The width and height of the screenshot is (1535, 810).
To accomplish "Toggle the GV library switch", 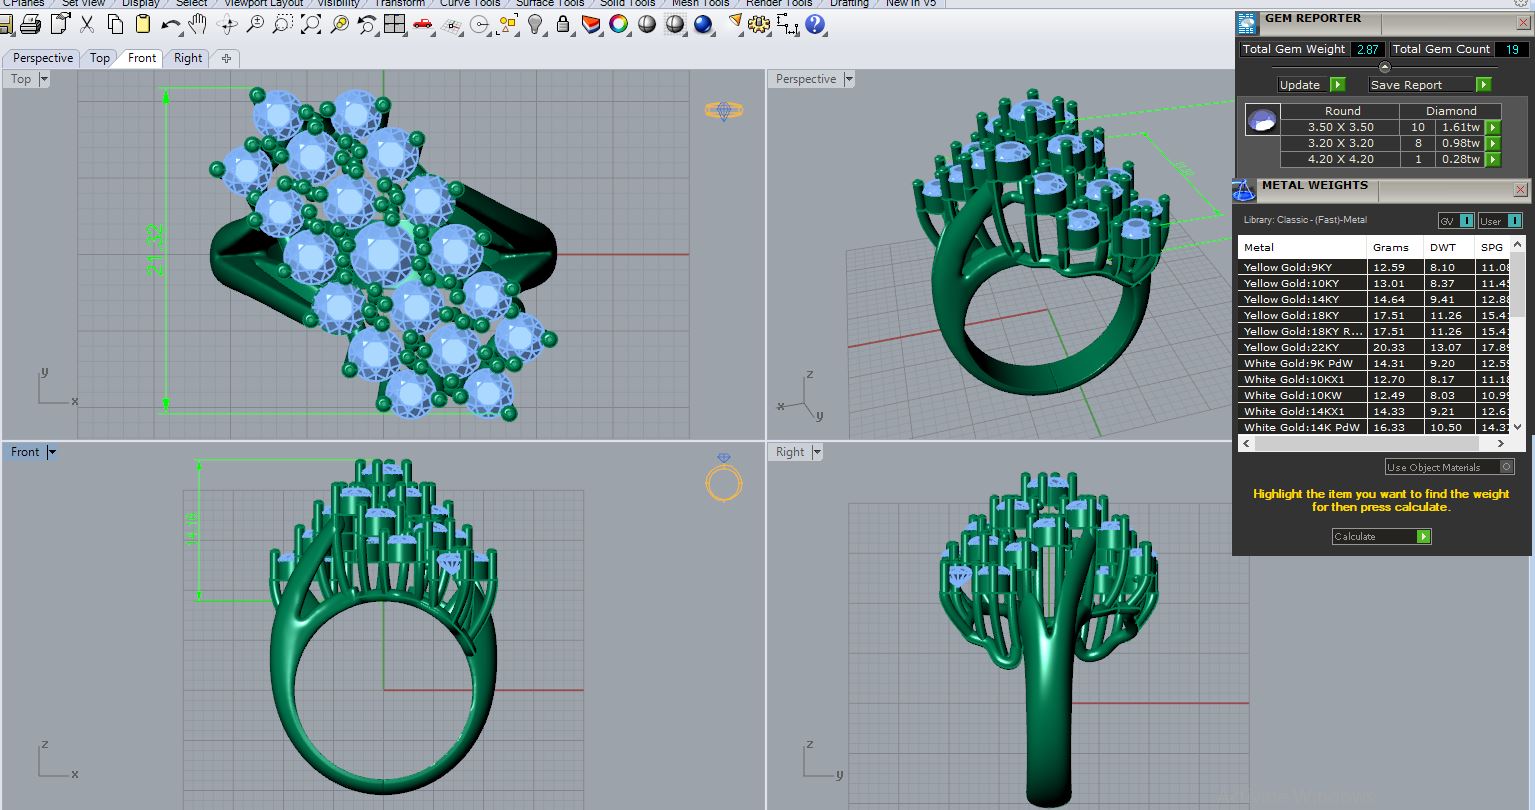I will tap(1456, 221).
